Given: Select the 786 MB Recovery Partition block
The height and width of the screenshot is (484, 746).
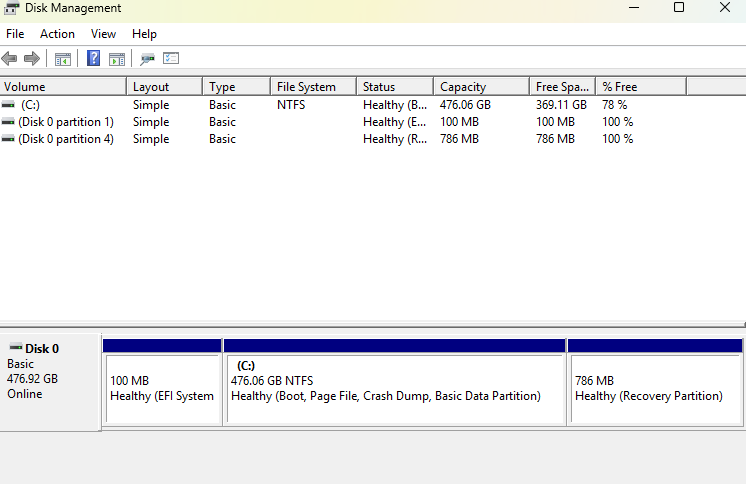Looking at the screenshot, I should click(654, 388).
